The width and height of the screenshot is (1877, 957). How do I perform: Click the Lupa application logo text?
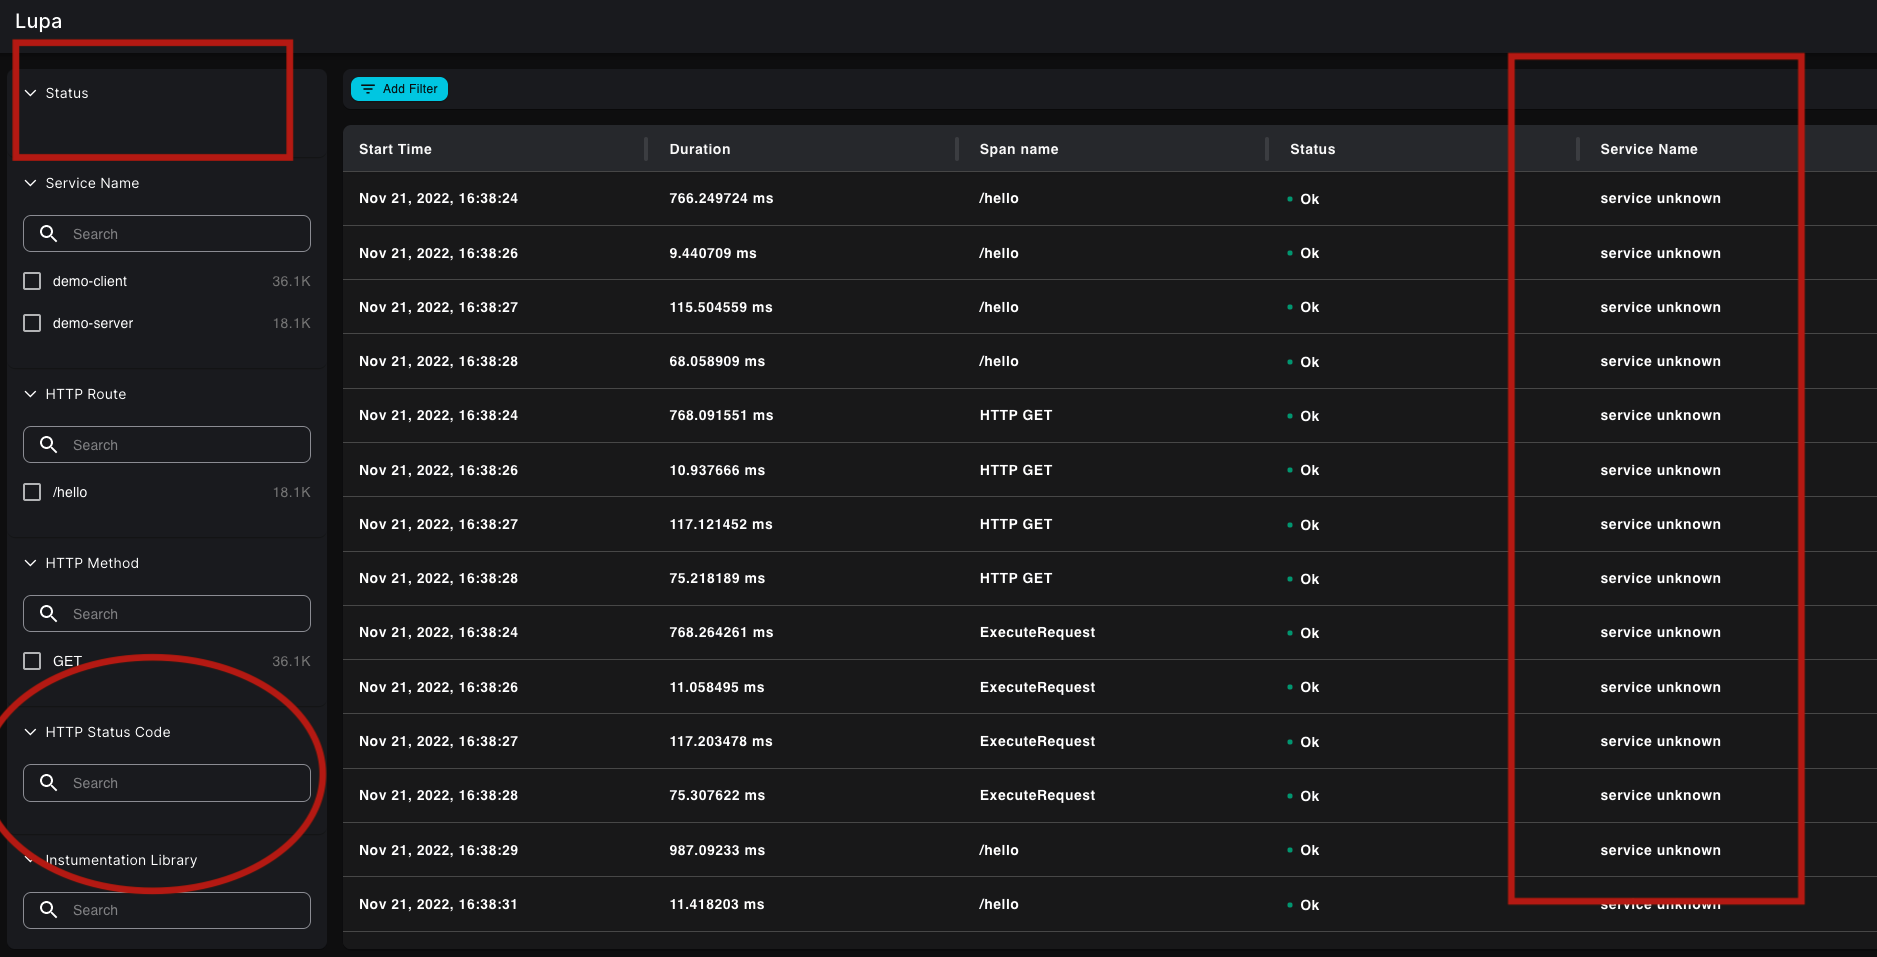point(38,20)
